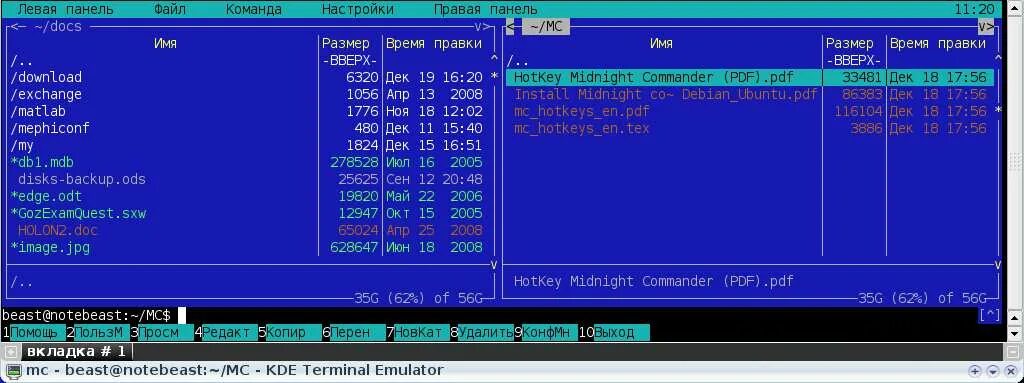Click the left panel scroll down 'v' marker
1024x383 pixels.
tap(494, 264)
